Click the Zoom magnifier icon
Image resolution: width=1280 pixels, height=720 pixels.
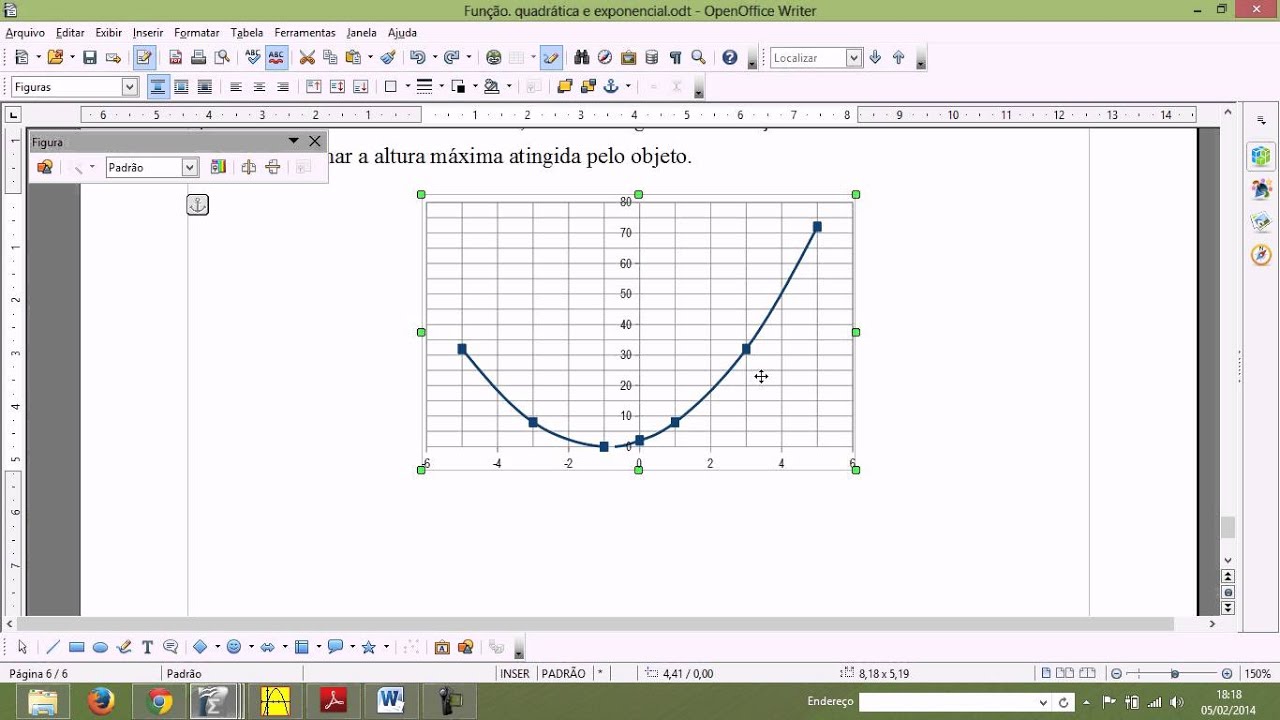[699, 58]
